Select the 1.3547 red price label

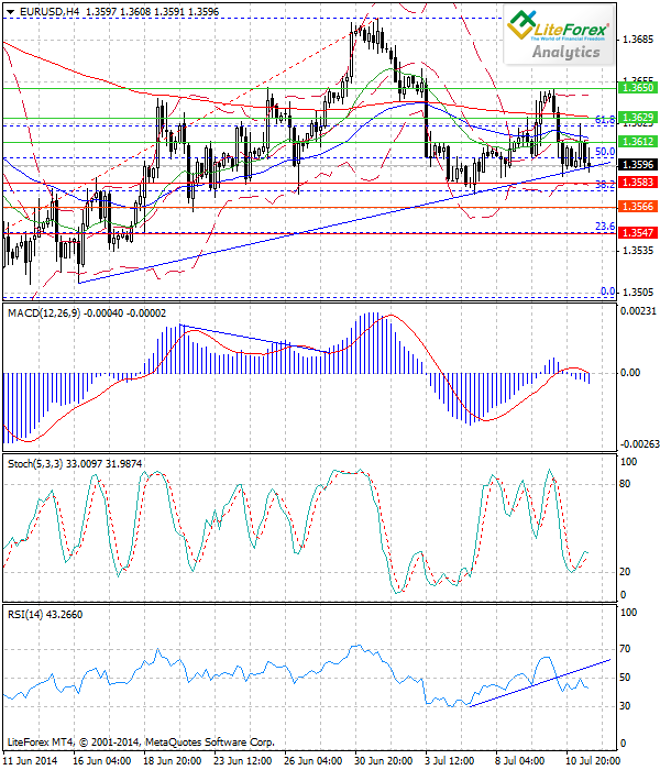(638, 232)
